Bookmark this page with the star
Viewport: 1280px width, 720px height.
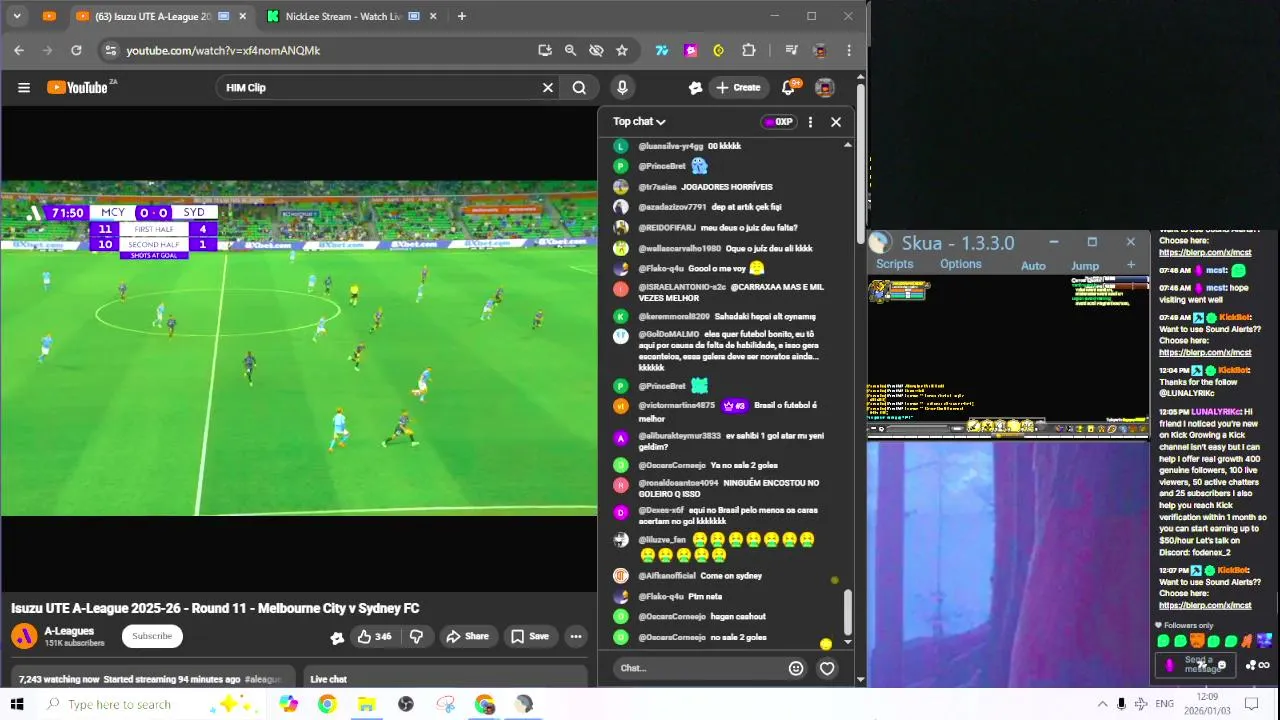(x=622, y=50)
